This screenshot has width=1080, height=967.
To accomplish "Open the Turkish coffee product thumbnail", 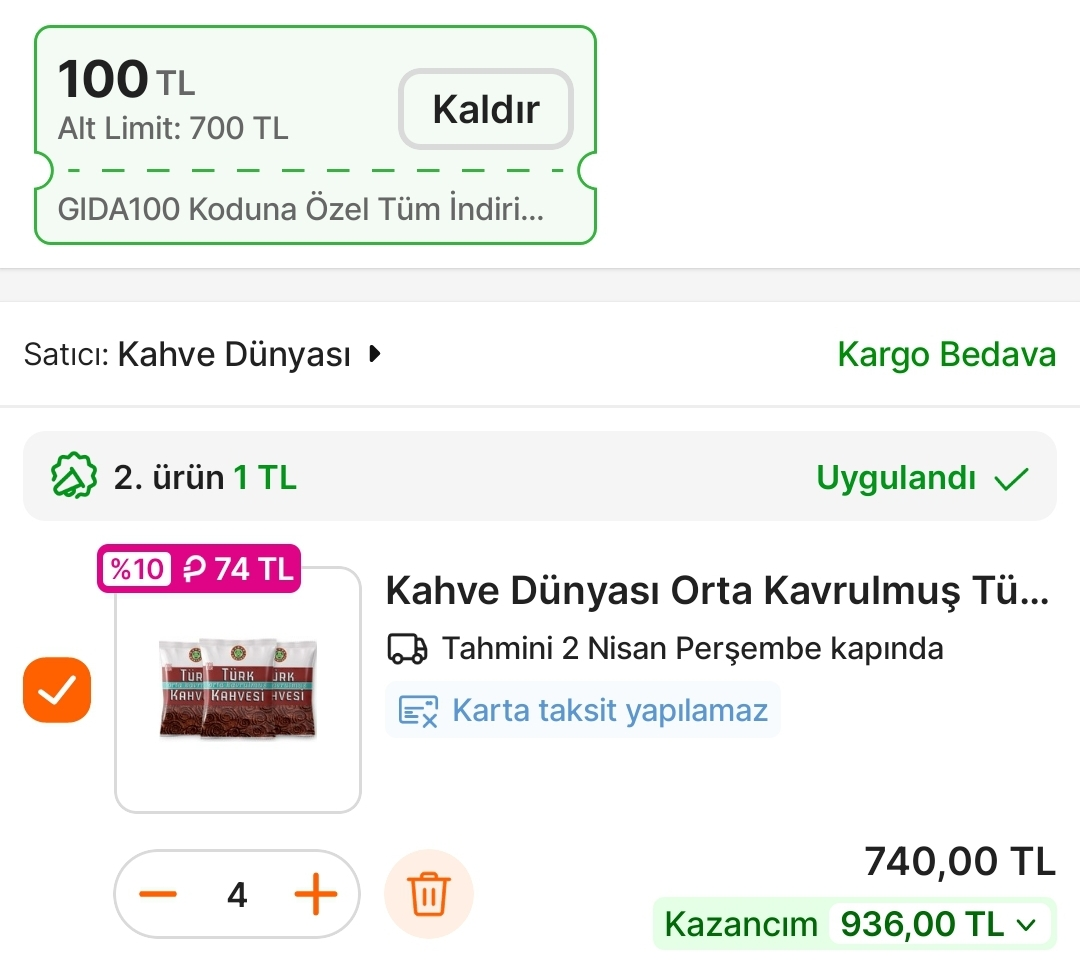I will point(238,690).
